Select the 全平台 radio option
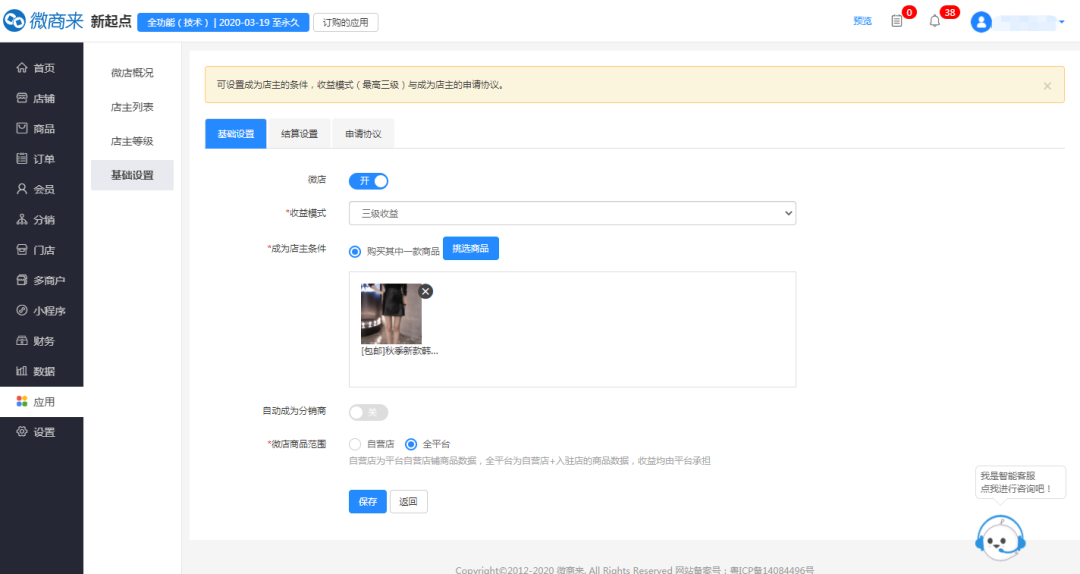The image size is (1080, 574). (x=411, y=444)
